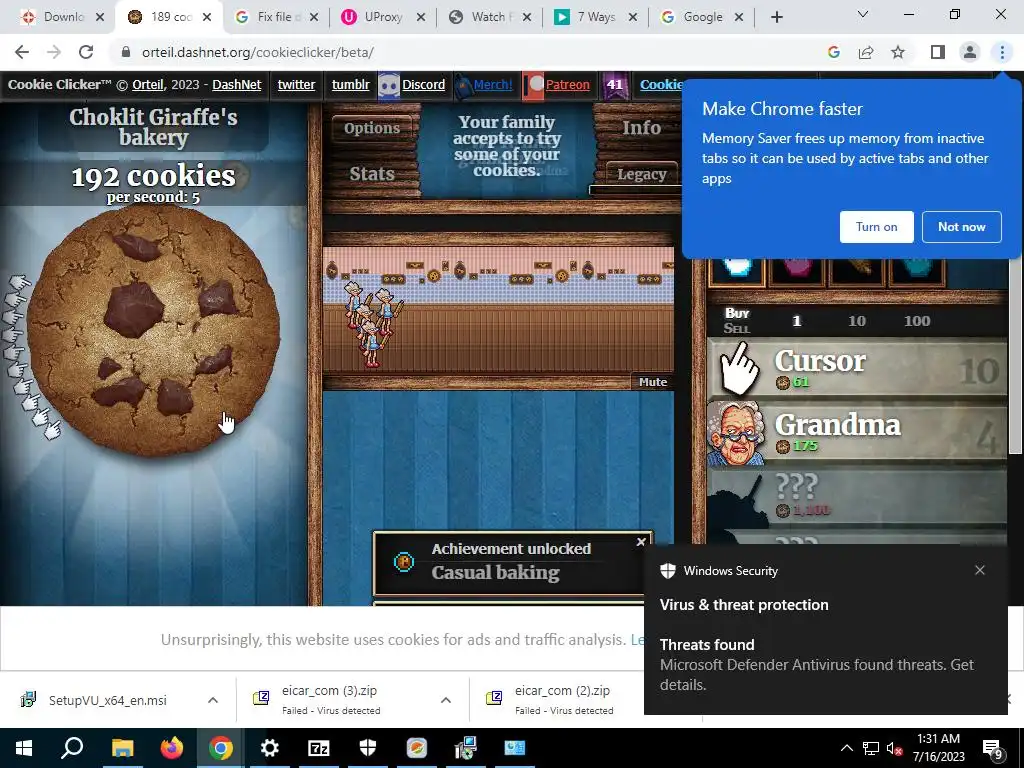Click the big chocolate chip cookie
1024x768 pixels.
pos(154,330)
